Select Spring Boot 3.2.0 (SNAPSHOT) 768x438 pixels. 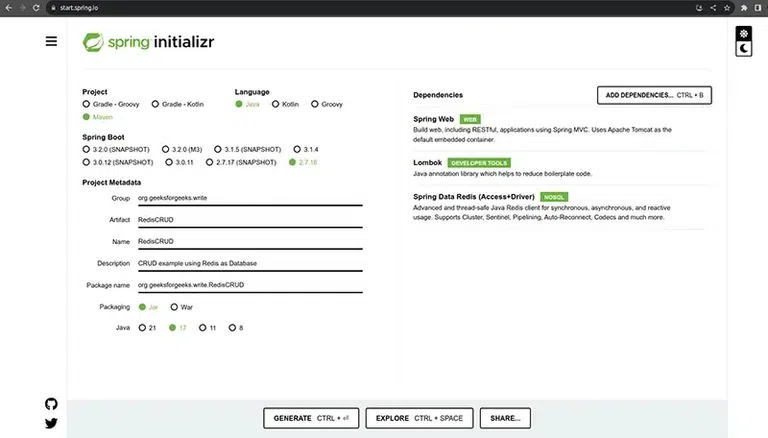pos(116,149)
